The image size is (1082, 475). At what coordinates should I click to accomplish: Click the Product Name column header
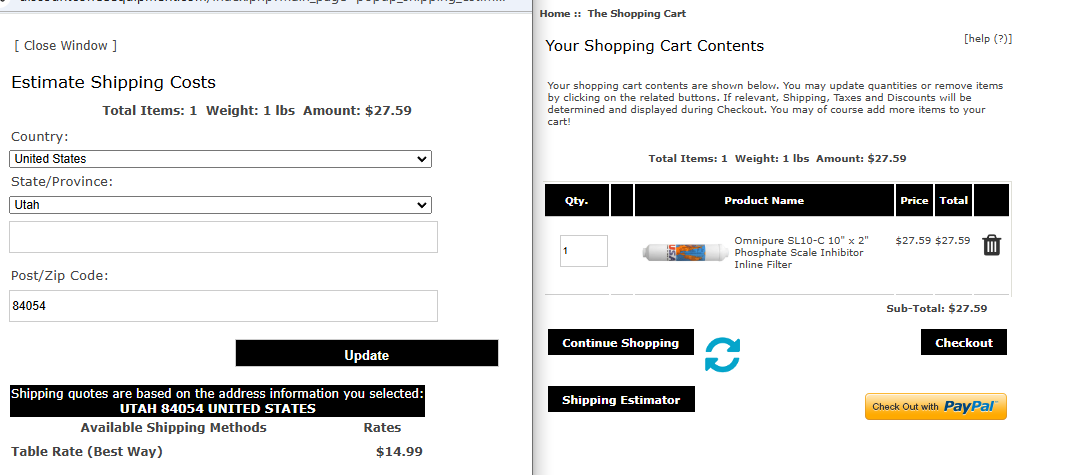pyautogui.click(x=764, y=201)
